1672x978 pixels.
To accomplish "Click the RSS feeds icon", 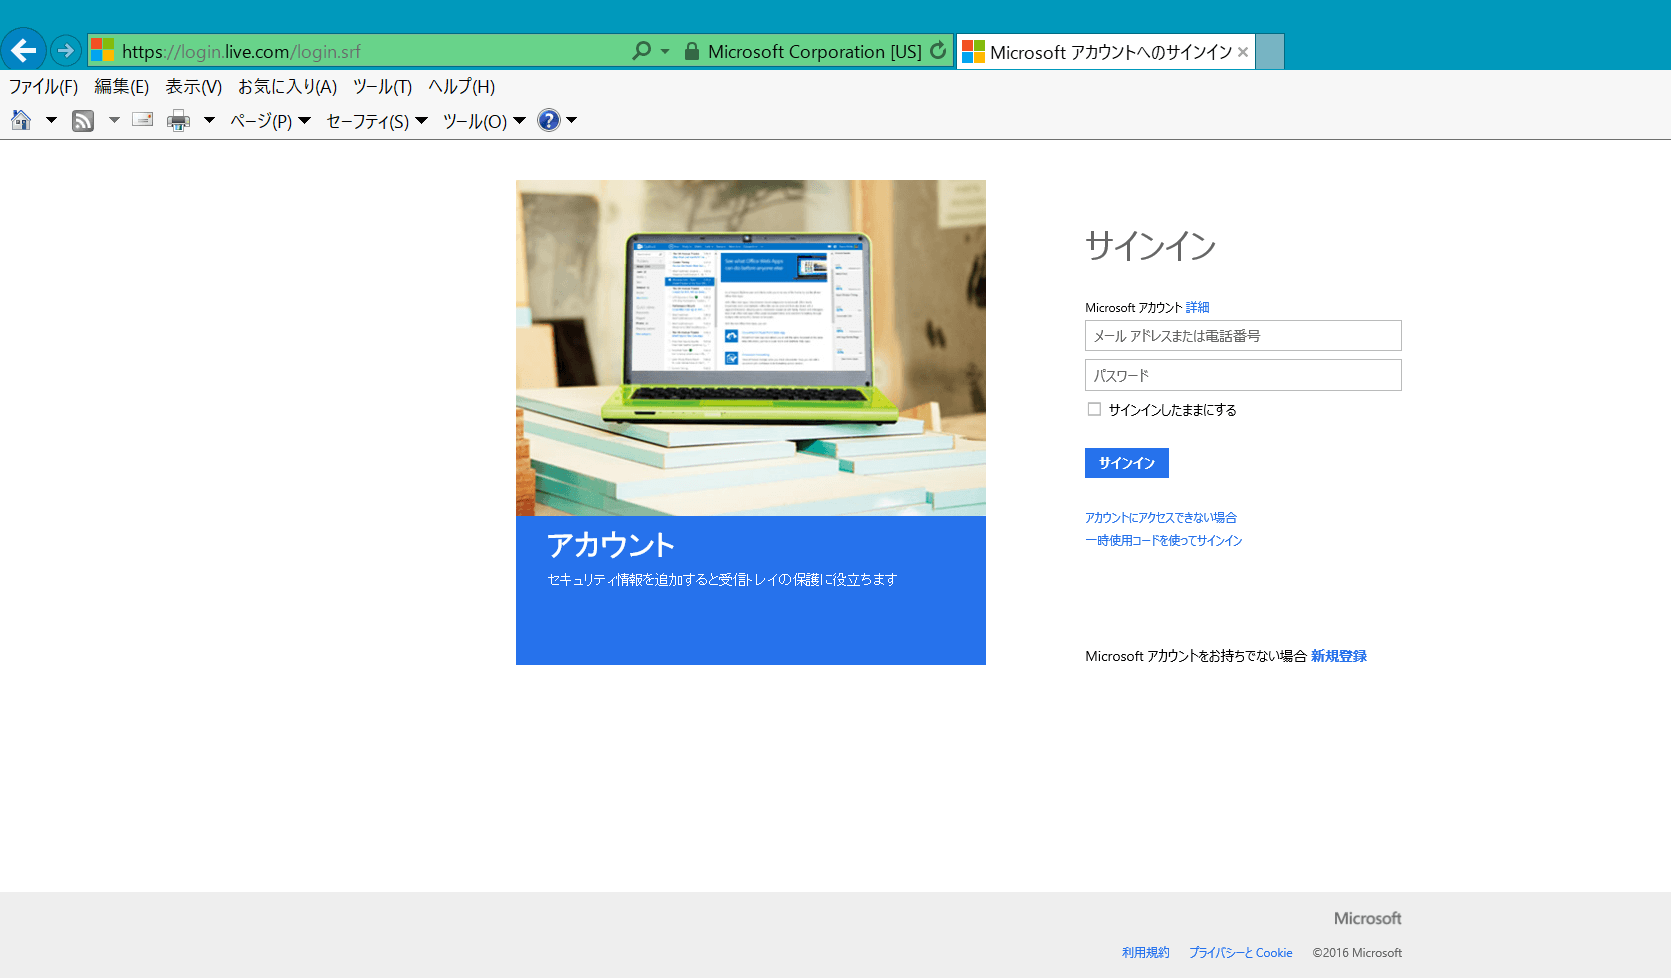I will 83,121.
